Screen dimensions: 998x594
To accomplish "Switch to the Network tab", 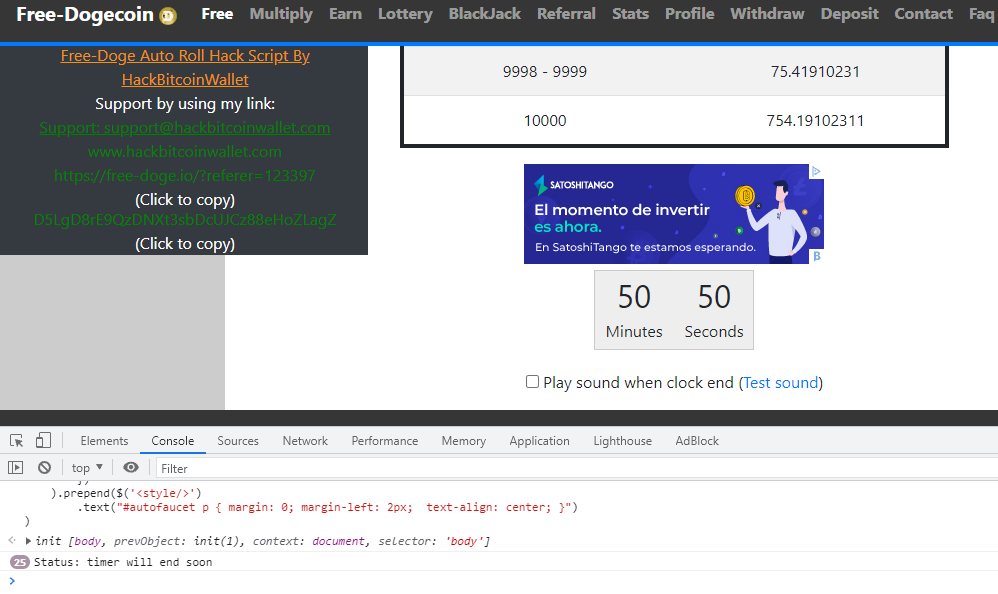I will [x=305, y=441].
